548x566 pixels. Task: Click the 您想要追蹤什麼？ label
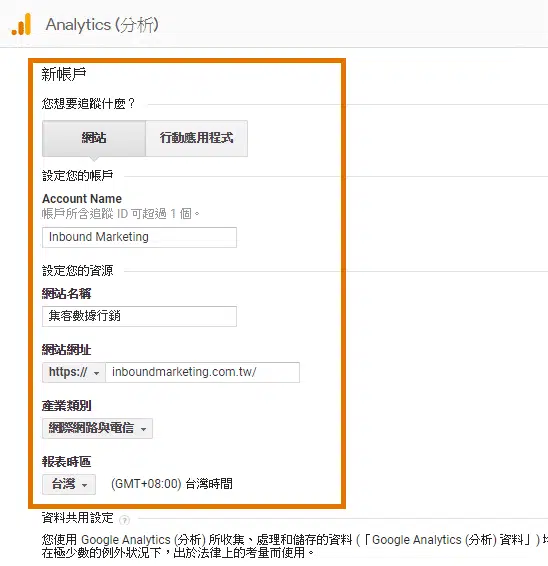(x=88, y=104)
